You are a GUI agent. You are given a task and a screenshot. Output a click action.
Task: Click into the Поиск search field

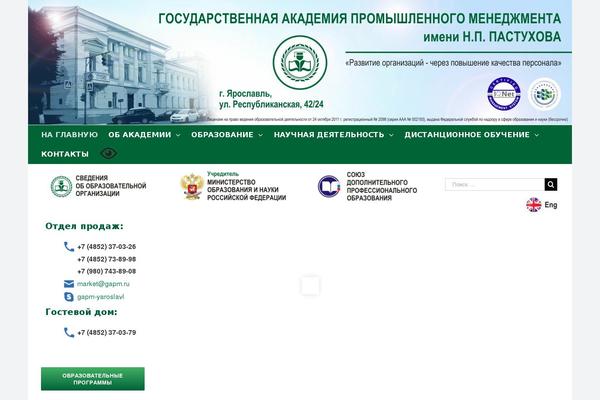[x=495, y=184]
